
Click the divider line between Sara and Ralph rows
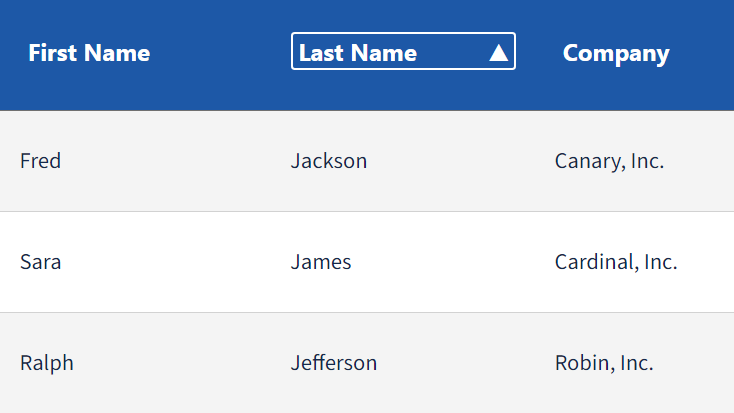pos(367,312)
